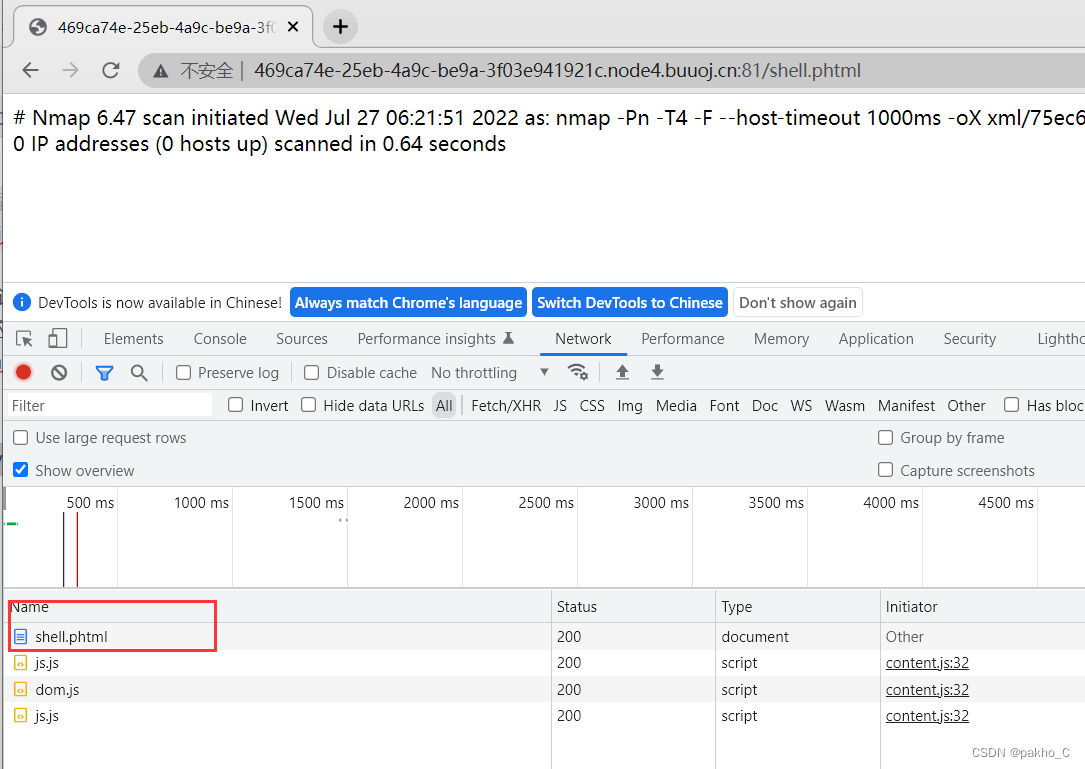
Task: Filter requests by Font type
Action: point(724,406)
